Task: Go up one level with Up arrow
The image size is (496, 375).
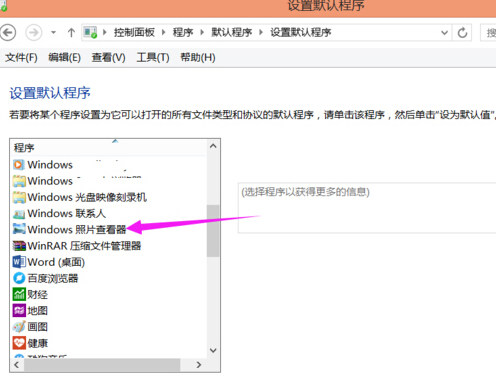Action: (71, 33)
